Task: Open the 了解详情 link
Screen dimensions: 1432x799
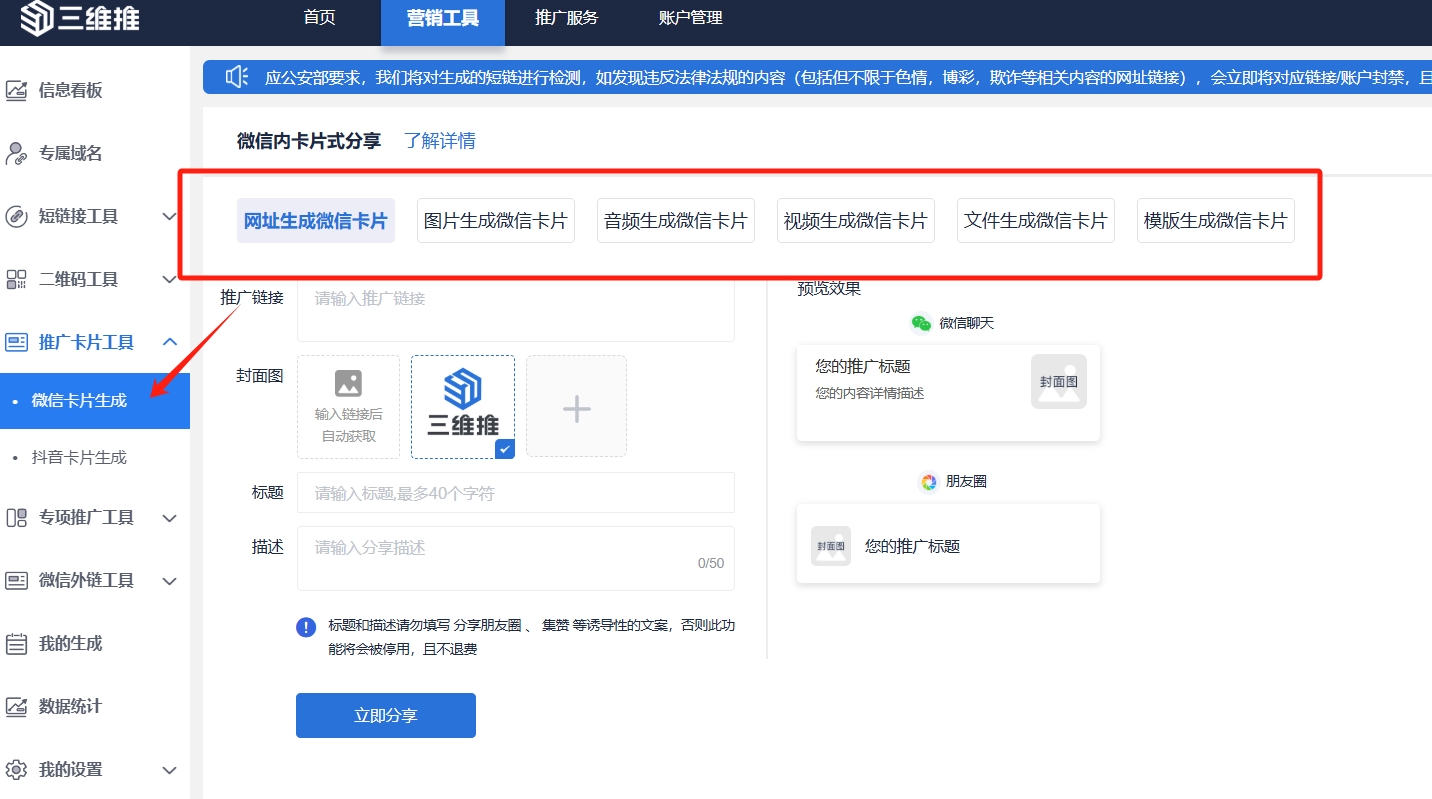Action: tap(440, 141)
